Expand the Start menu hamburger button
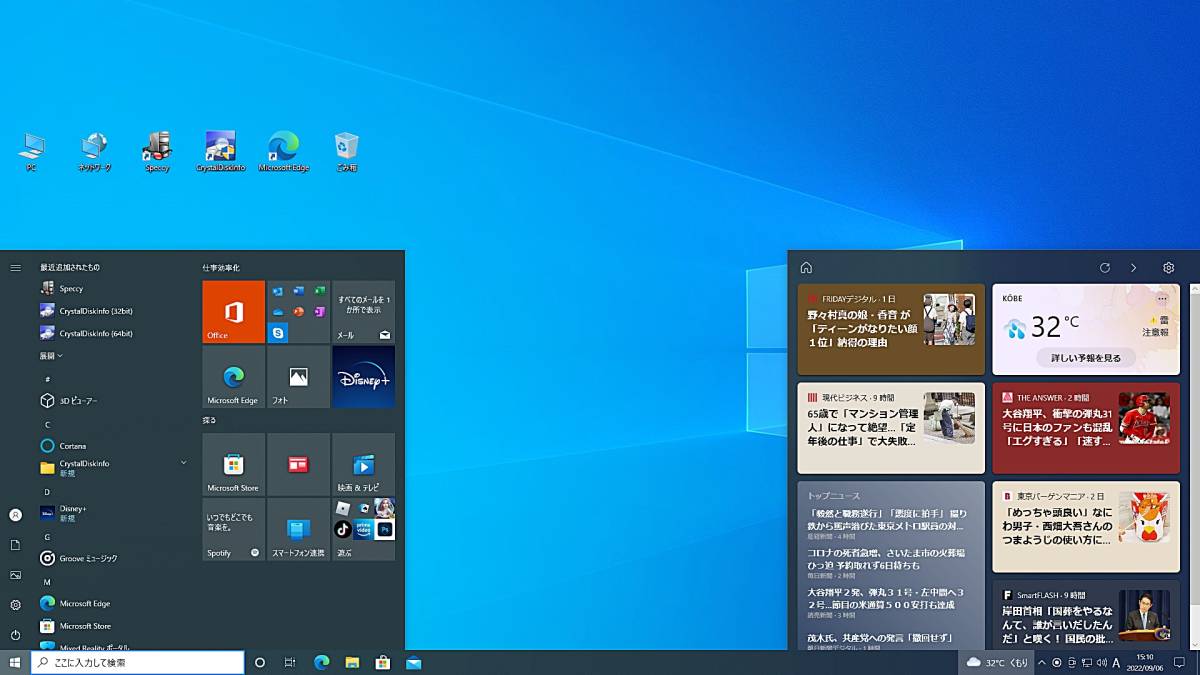 click(15, 268)
